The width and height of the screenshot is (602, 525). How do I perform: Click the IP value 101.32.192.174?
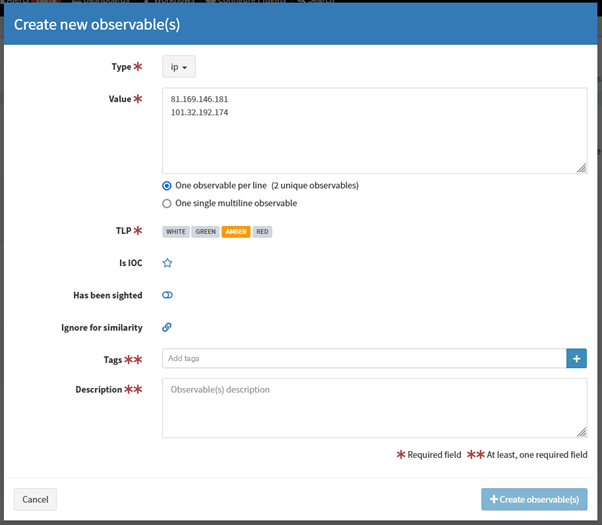click(199, 112)
